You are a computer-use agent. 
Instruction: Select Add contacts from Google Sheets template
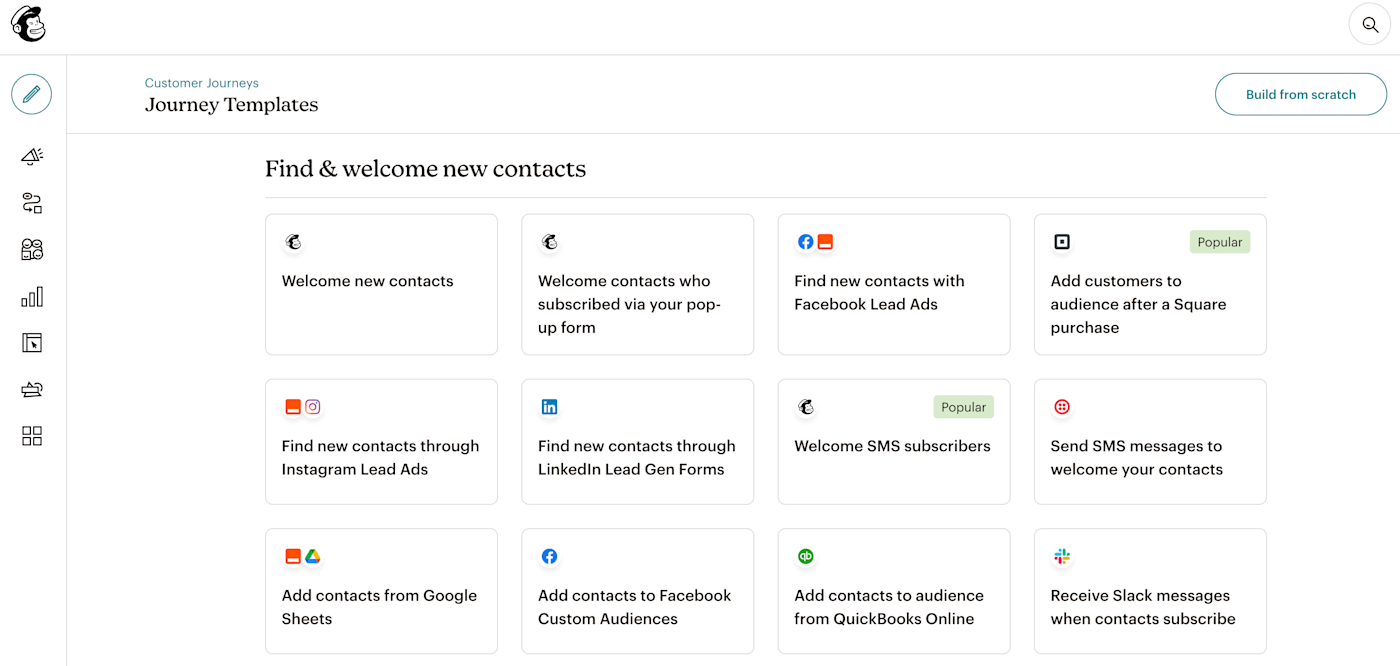coord(381,591)
